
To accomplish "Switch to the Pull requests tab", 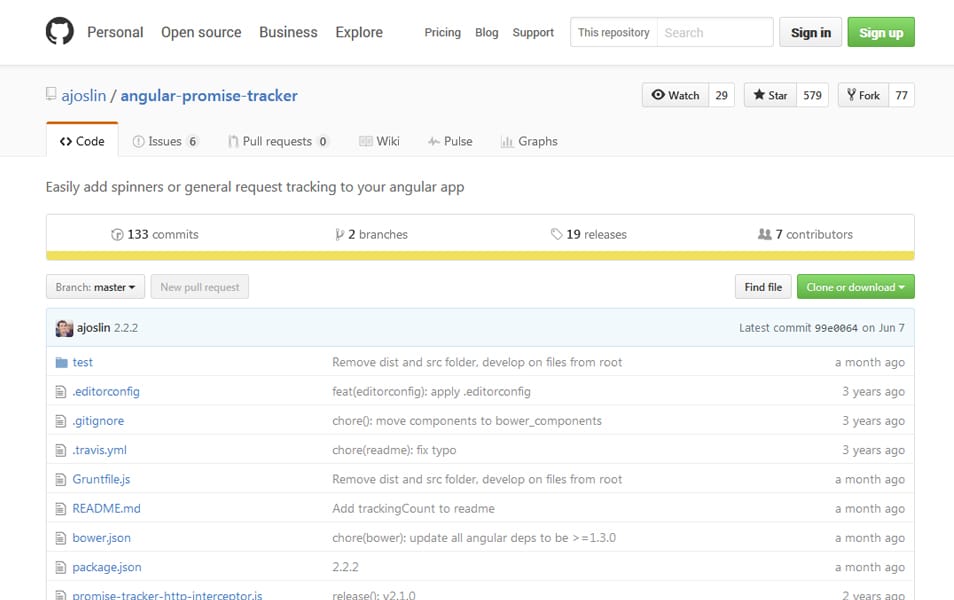I will pyautogui.click(x=278, y=141).
